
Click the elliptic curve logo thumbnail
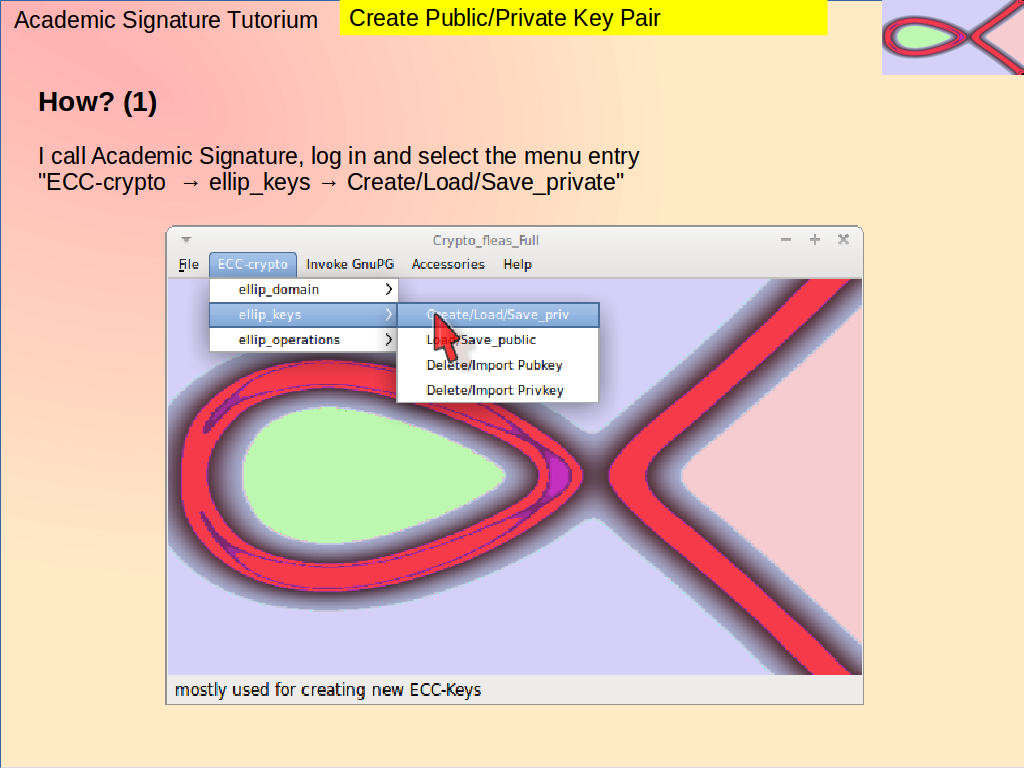pyautogui.click(x=953, y=37)
